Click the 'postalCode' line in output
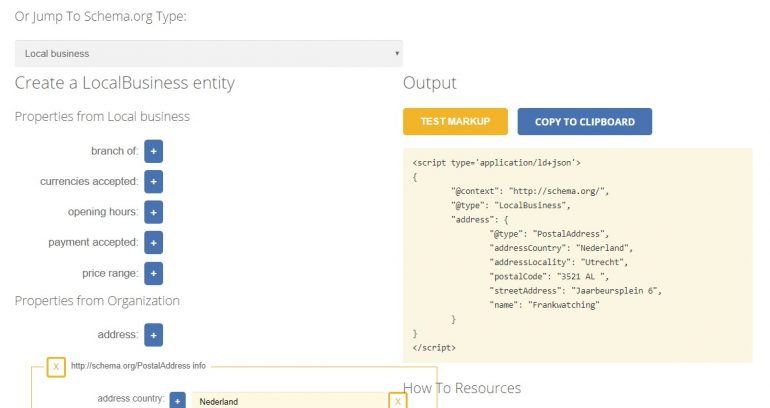The width and height of the screenshot is (770, 408). point(549,276)
